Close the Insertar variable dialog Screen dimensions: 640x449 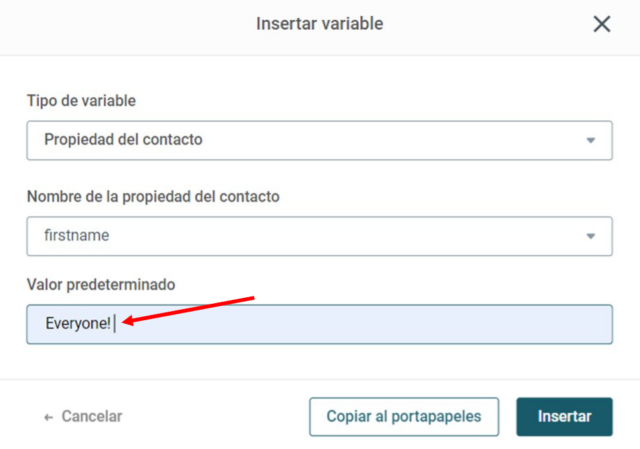602,24
